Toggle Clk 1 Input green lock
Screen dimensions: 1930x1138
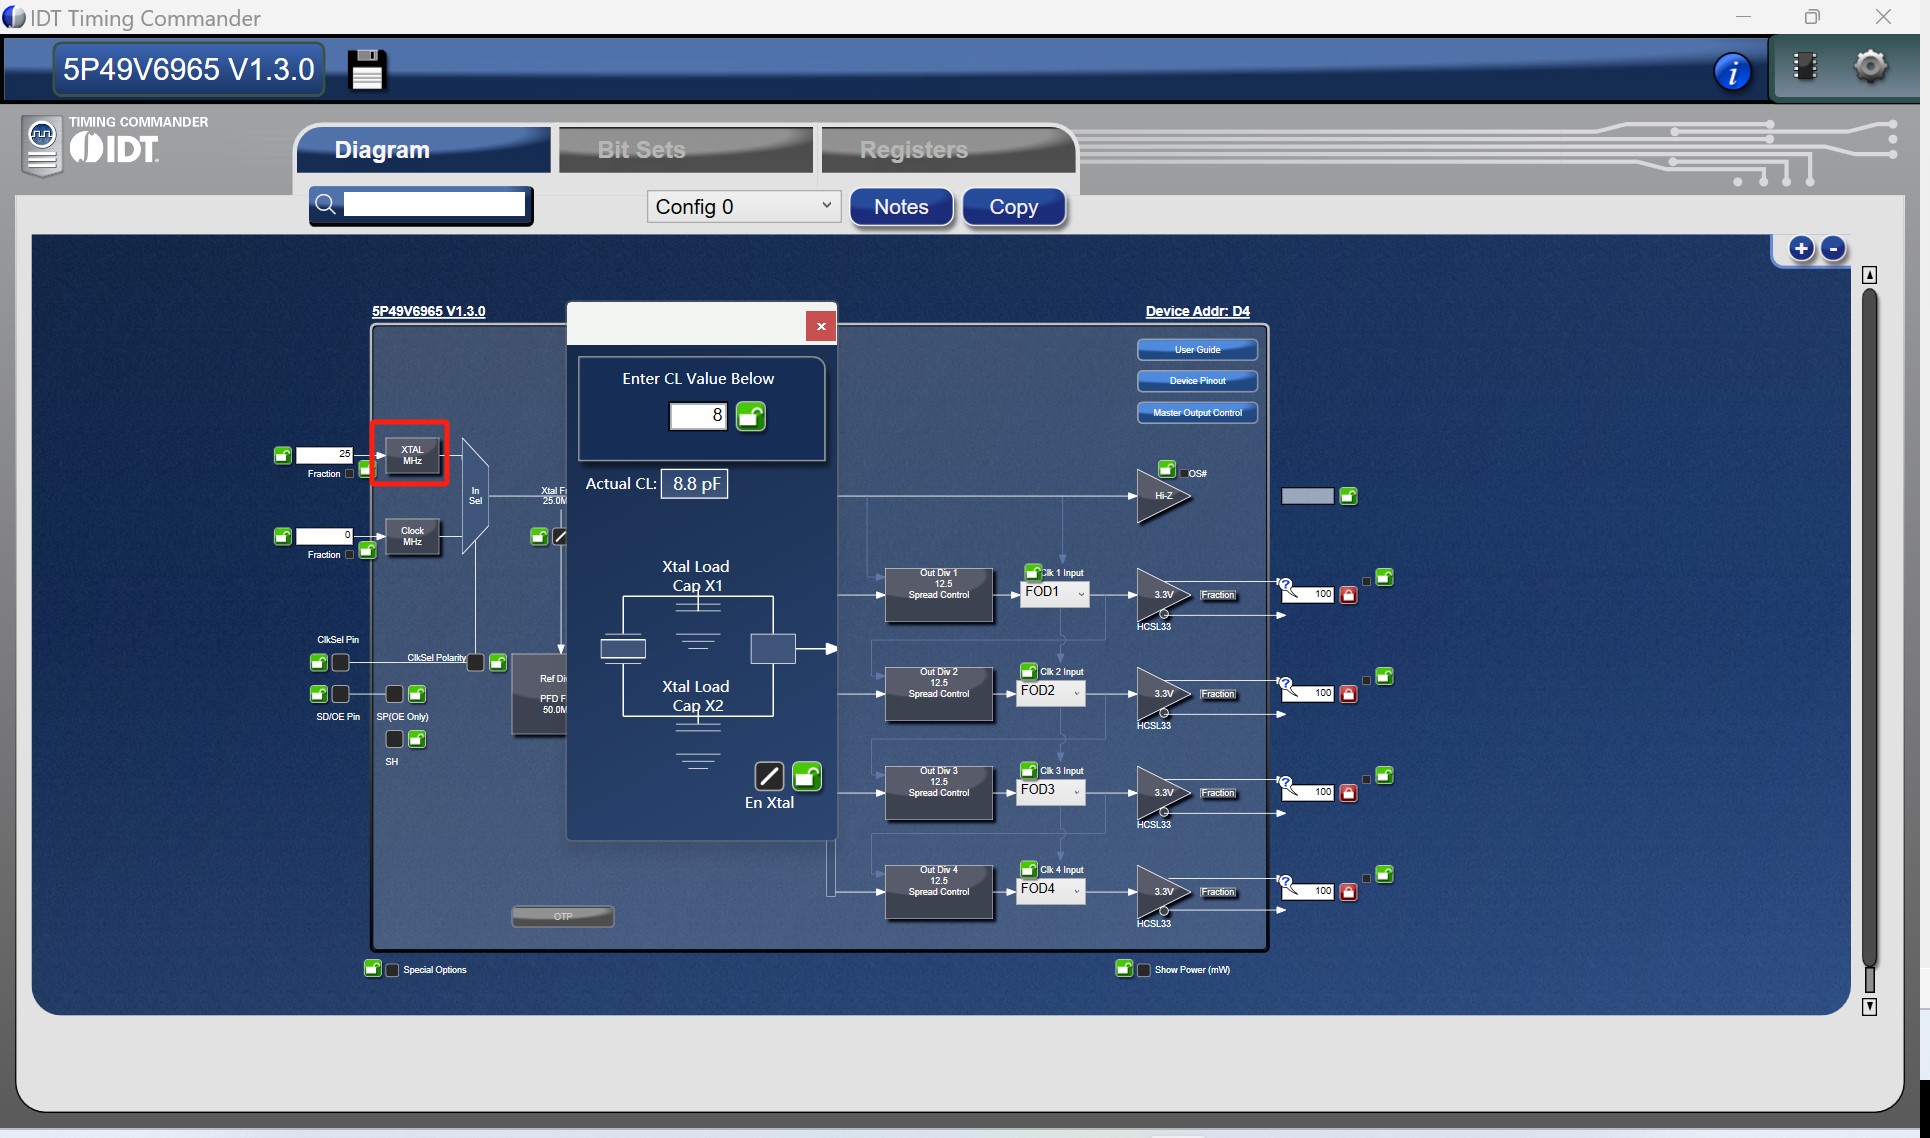(x=1033, y=572)
